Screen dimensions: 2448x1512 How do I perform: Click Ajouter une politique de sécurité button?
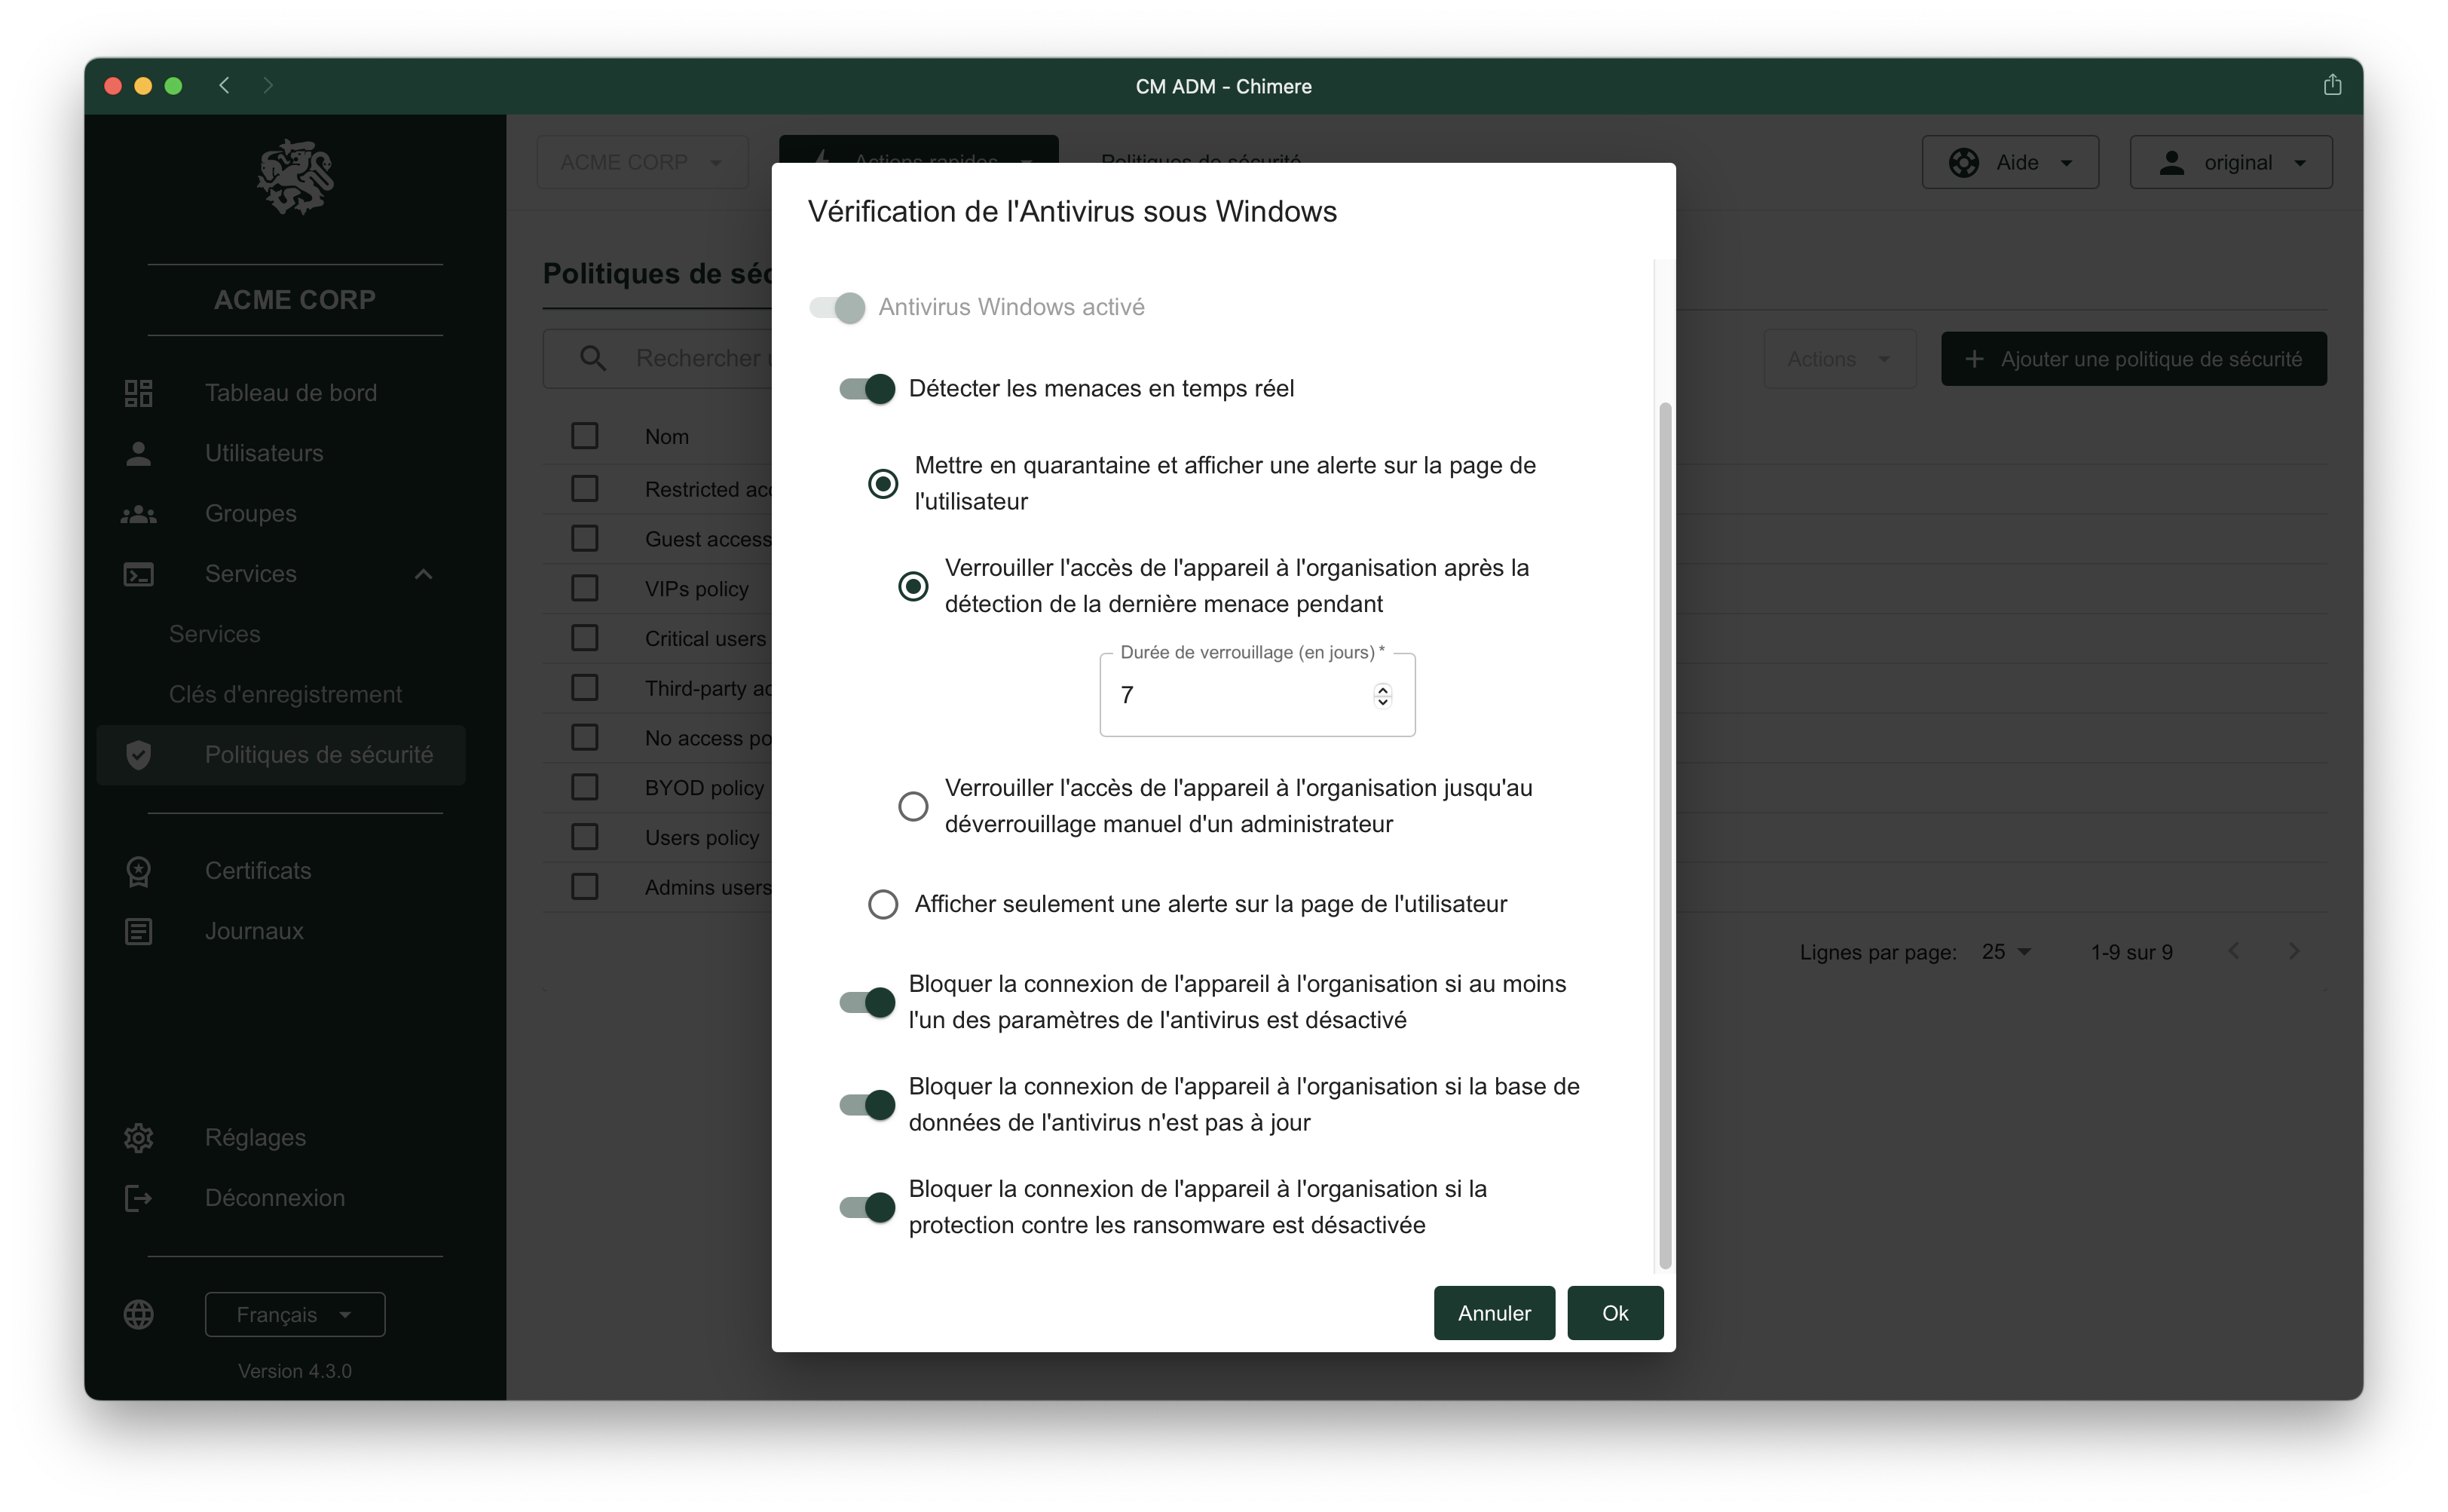2133,359
